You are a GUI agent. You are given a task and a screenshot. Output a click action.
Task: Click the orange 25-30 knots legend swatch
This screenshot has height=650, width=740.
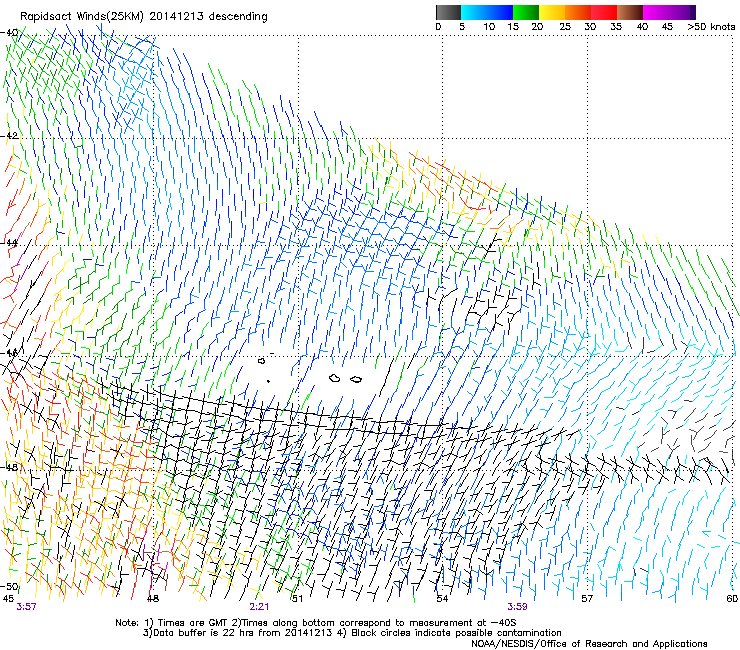[x=578, y=12]
